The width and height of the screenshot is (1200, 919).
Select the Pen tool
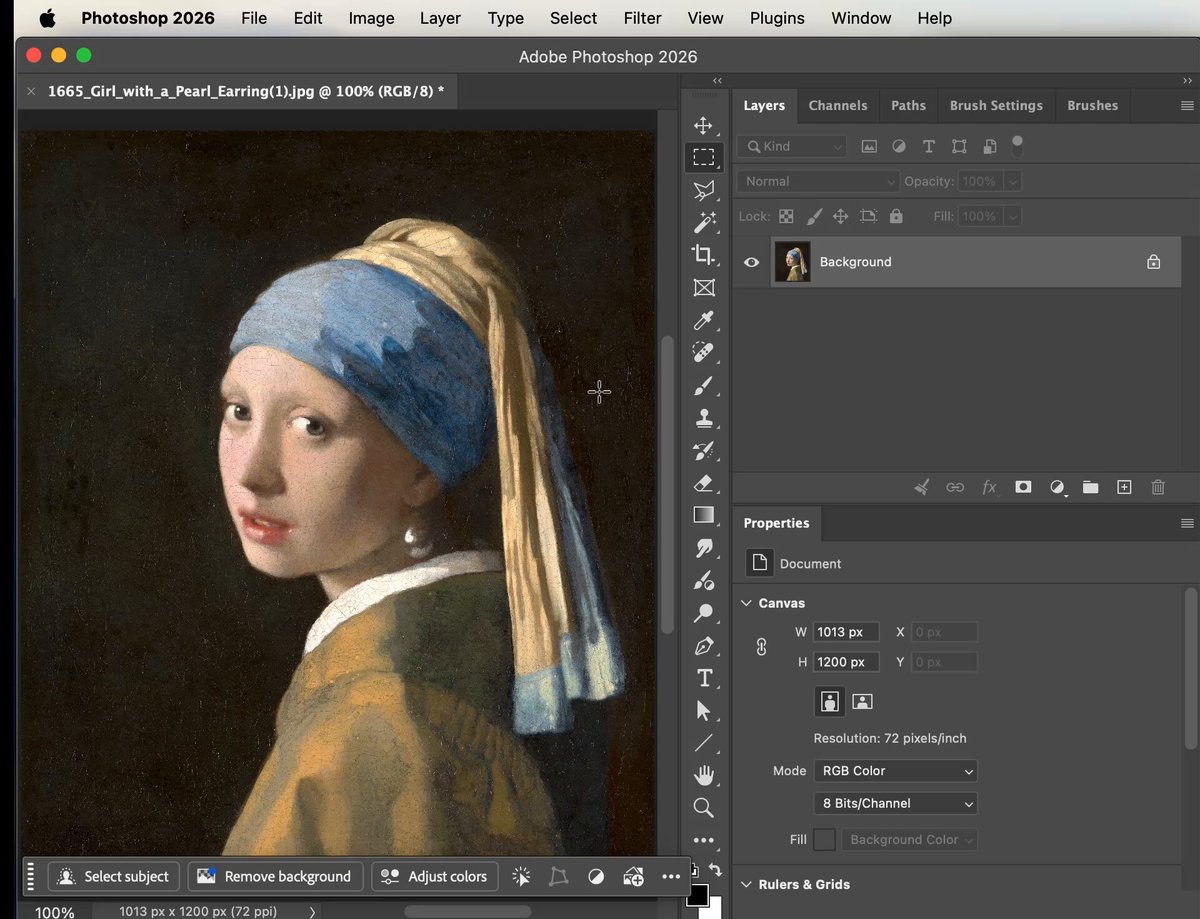pyautogui.click(x=704, y=645)
